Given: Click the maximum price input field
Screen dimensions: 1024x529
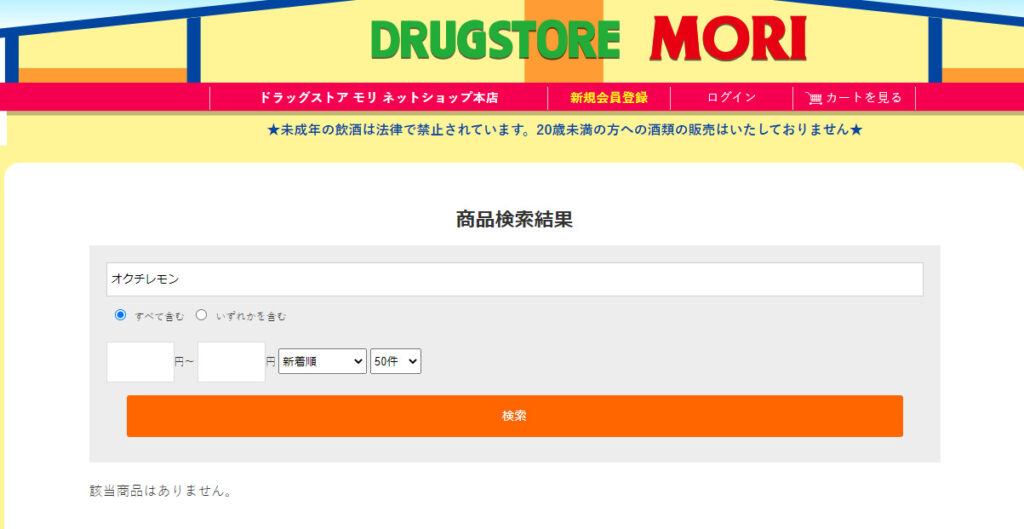Looking at the screenshot, I should [x=231, y=362].
